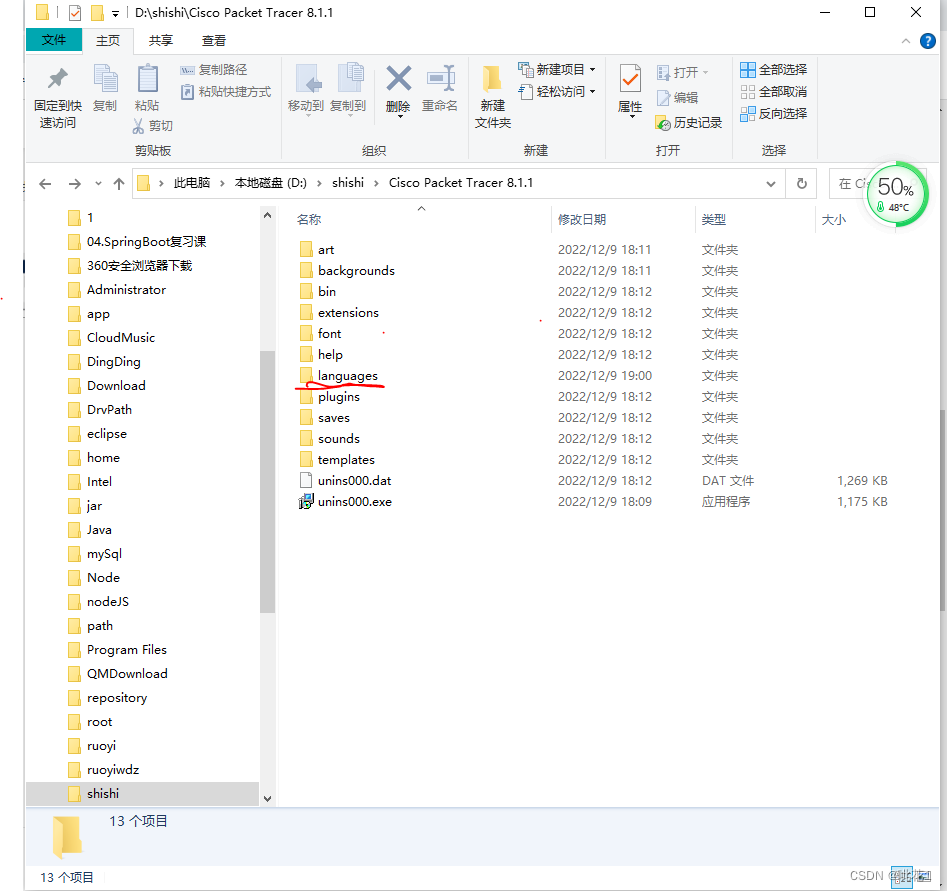Screen dimensions: 947x891
Task: Click 此电脑 breadcrumb in address bar
Action: pyautogui.click(x=192, y=183)
